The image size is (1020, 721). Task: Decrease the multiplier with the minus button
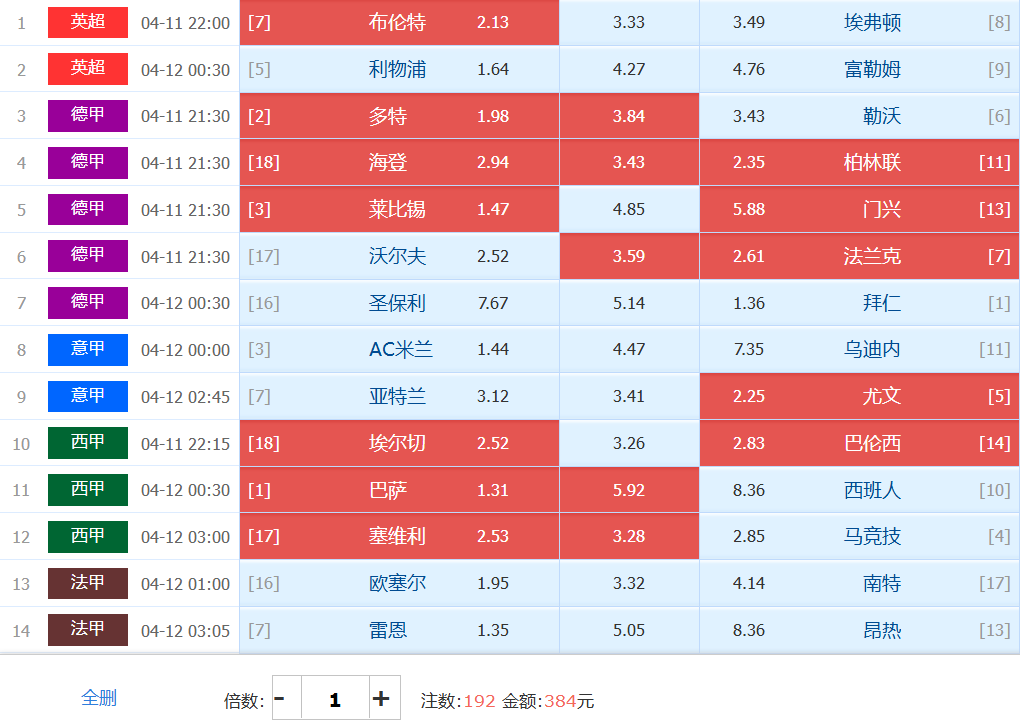click(280, 699)
